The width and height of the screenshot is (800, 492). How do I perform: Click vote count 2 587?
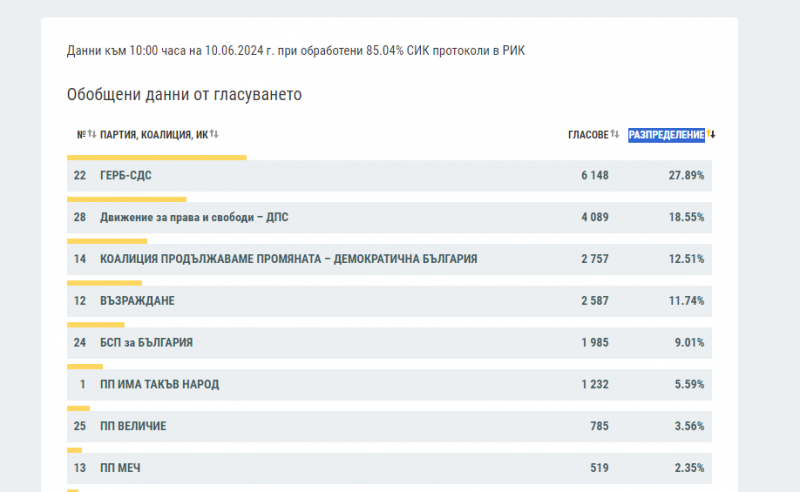[x=595, y=301]
